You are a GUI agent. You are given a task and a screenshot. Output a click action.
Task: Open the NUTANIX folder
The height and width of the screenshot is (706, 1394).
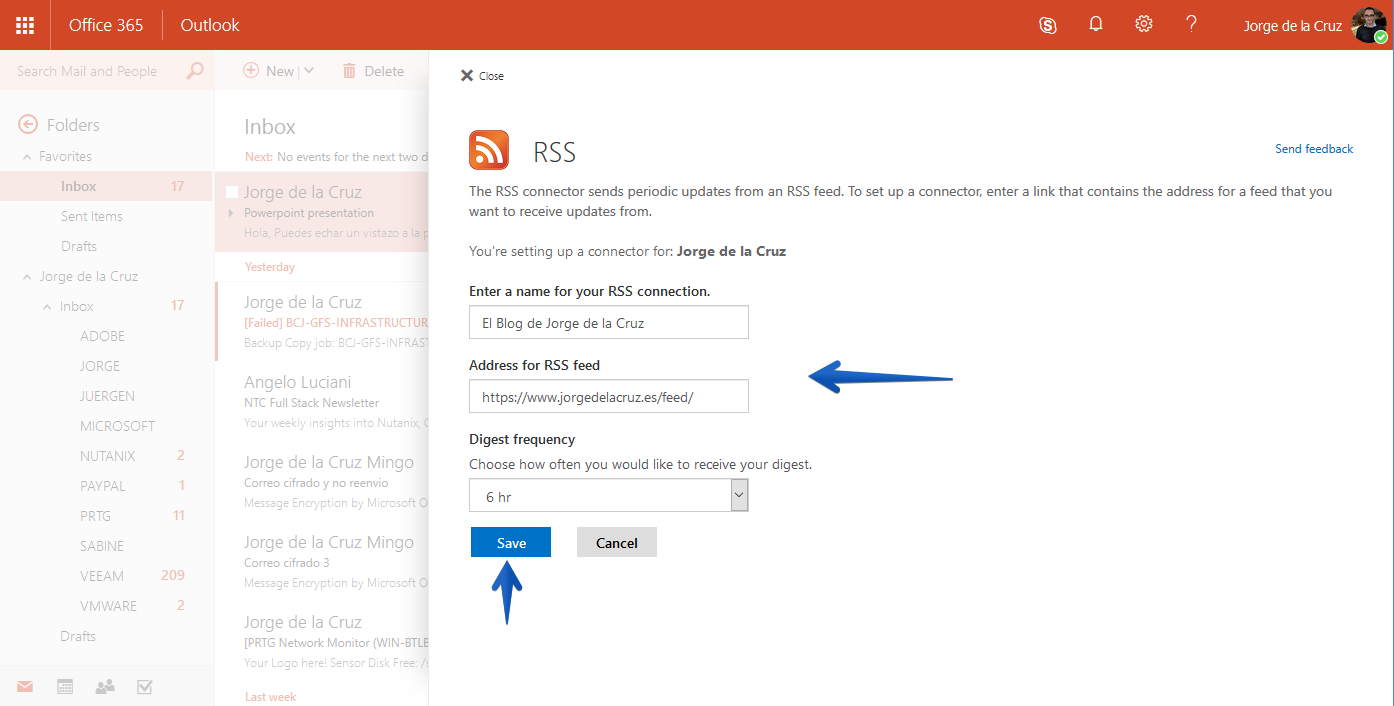[x=107, y=456]
